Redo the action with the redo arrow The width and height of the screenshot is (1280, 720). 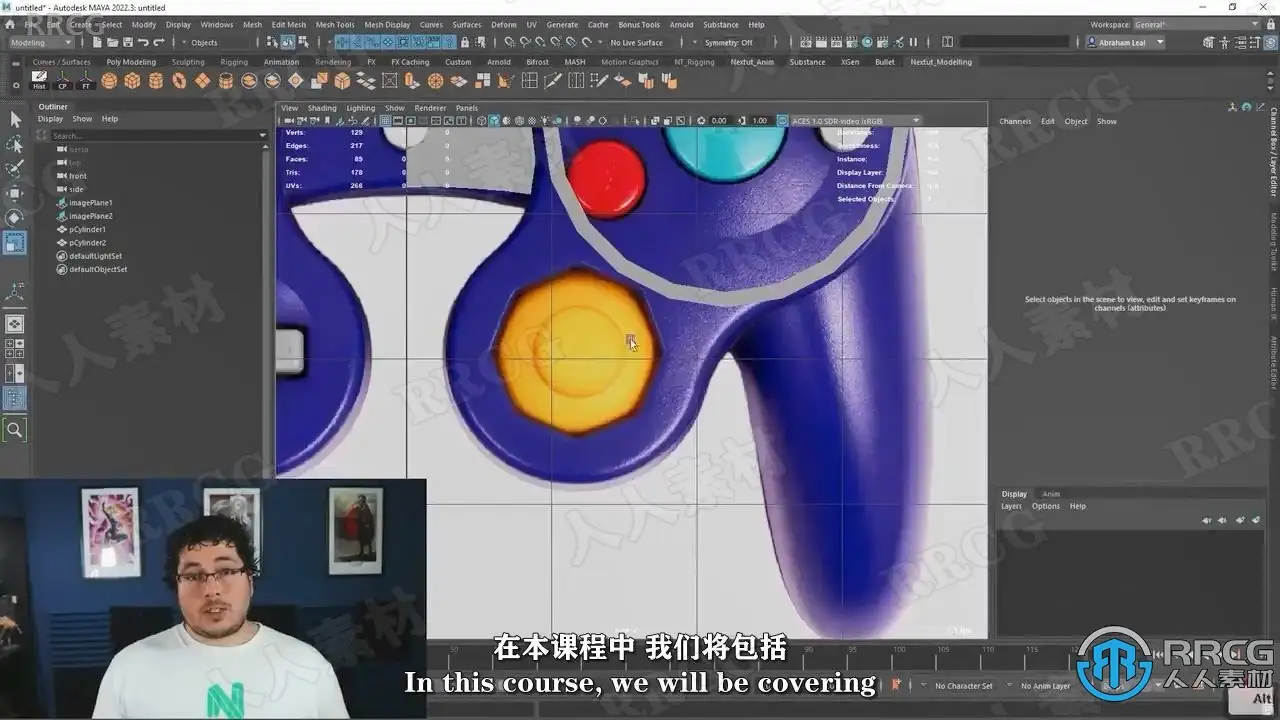[159, 42]
